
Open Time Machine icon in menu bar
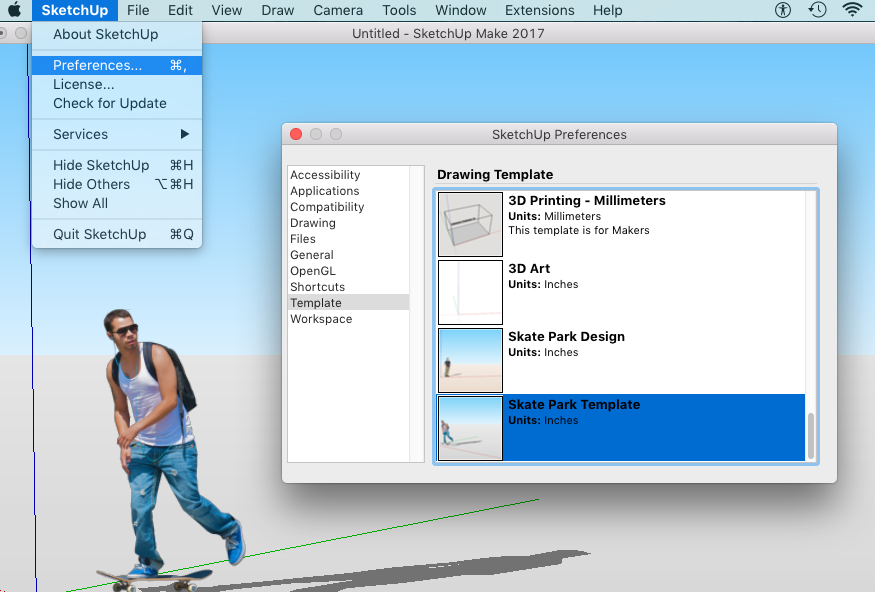[x=818, y=10]
